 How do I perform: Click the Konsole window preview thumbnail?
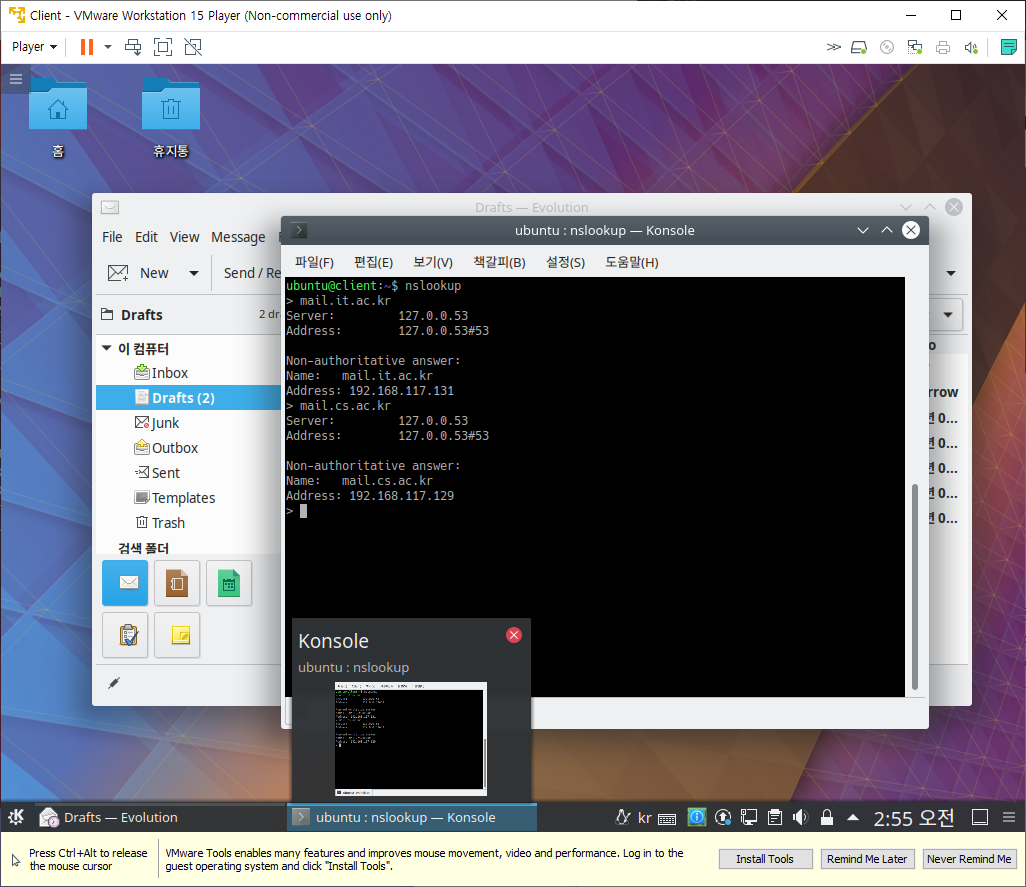pyautogui.click(x=411, y=739)
